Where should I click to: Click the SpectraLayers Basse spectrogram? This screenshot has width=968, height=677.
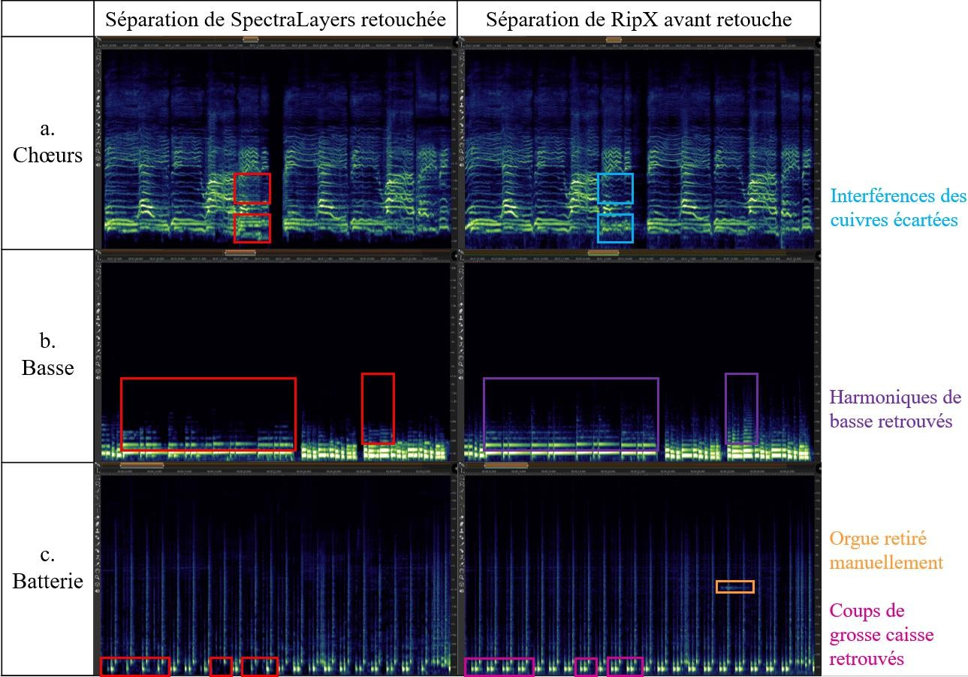(276, 362)
